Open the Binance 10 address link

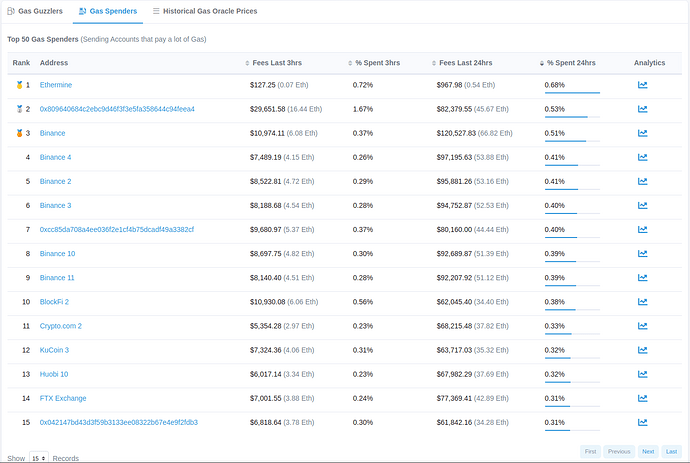pos(57,254)
